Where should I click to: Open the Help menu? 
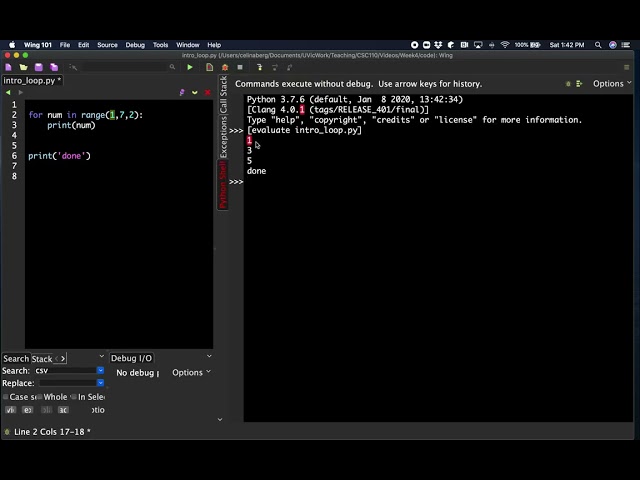point(214,45)
